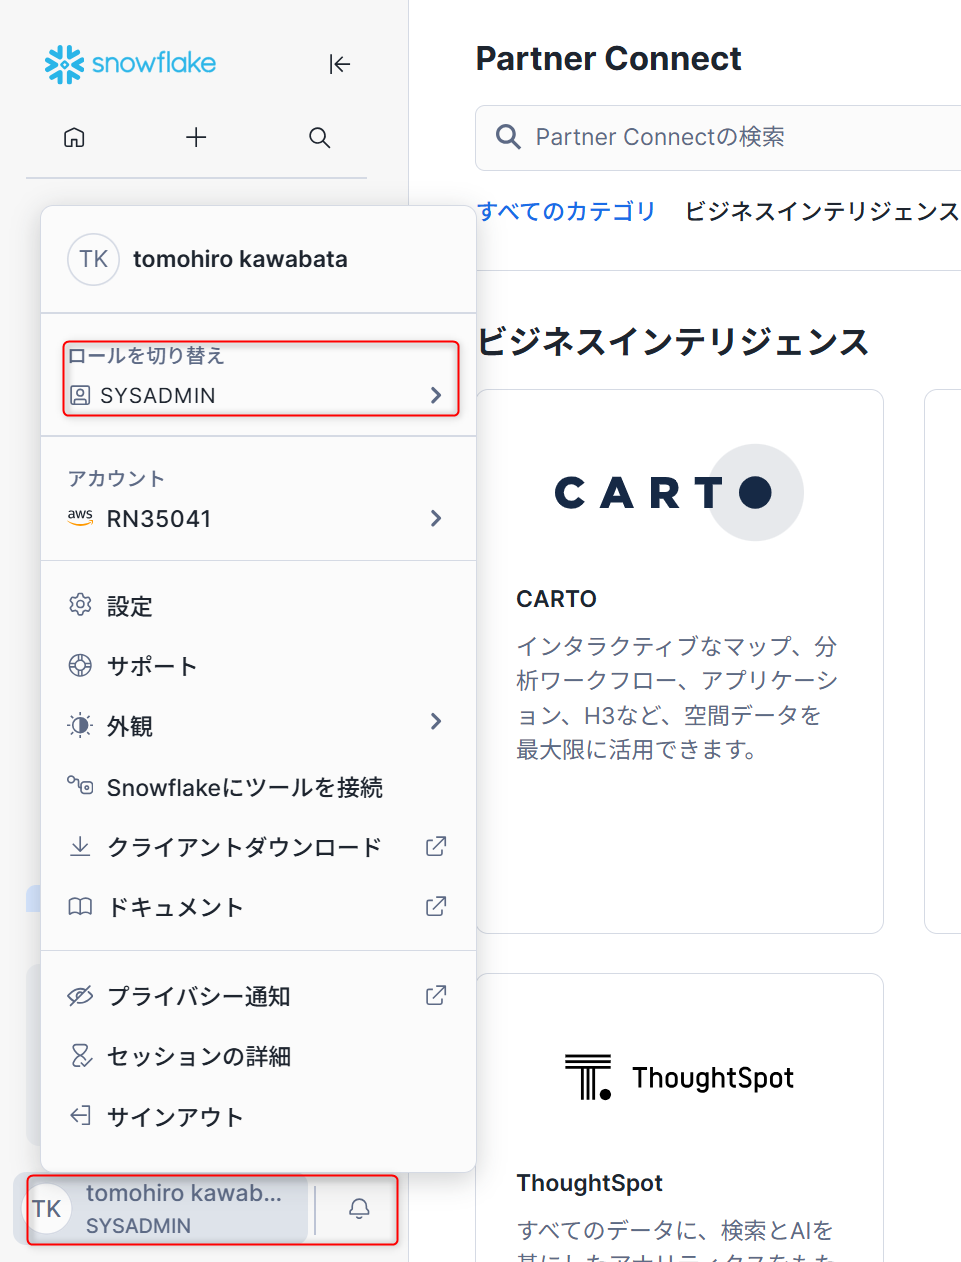Select サポート in the user menu

tap(258, 666)
